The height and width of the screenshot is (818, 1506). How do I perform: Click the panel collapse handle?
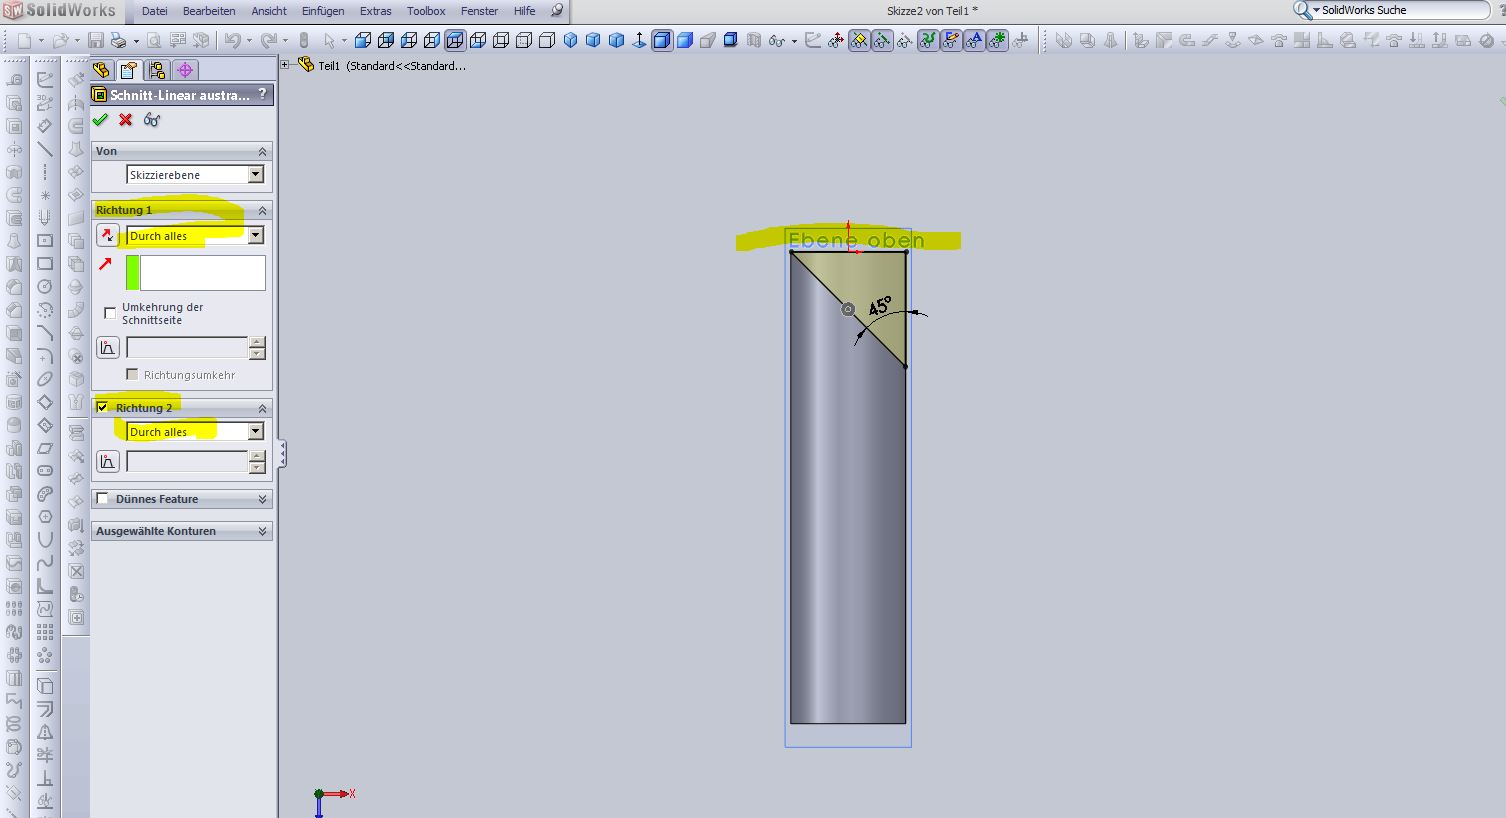(x=282, y=454)
